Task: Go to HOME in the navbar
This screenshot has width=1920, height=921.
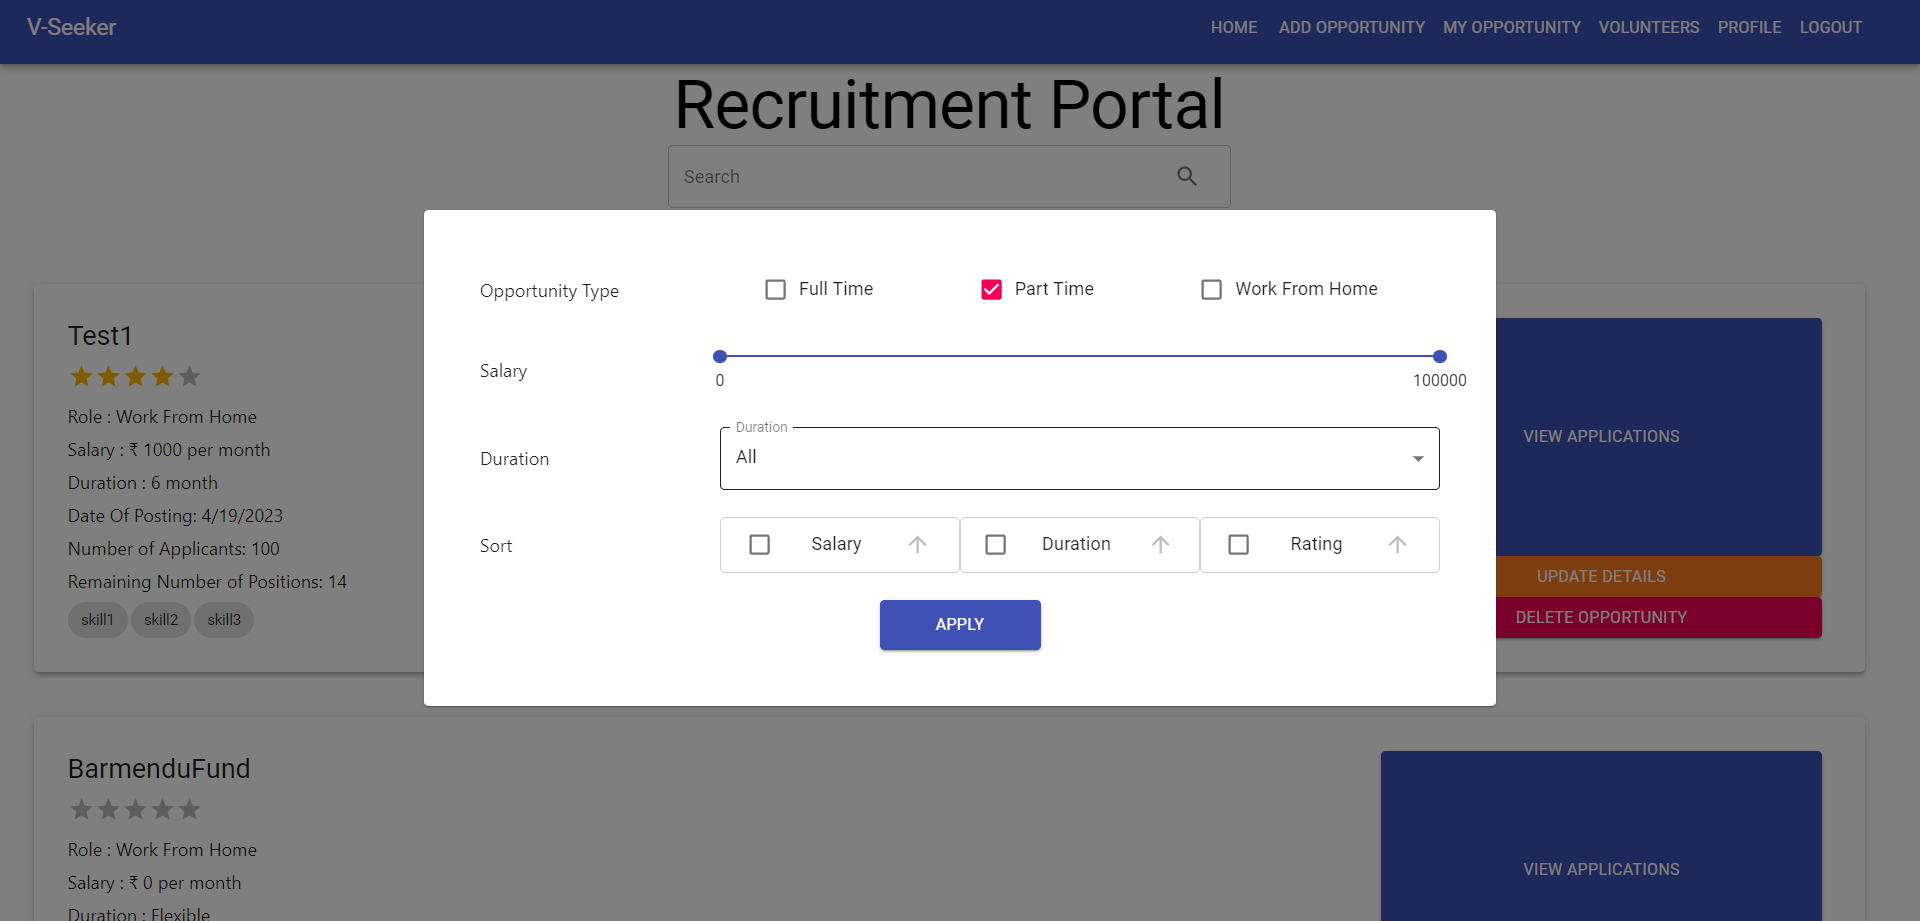Action: click(1234, 28)
